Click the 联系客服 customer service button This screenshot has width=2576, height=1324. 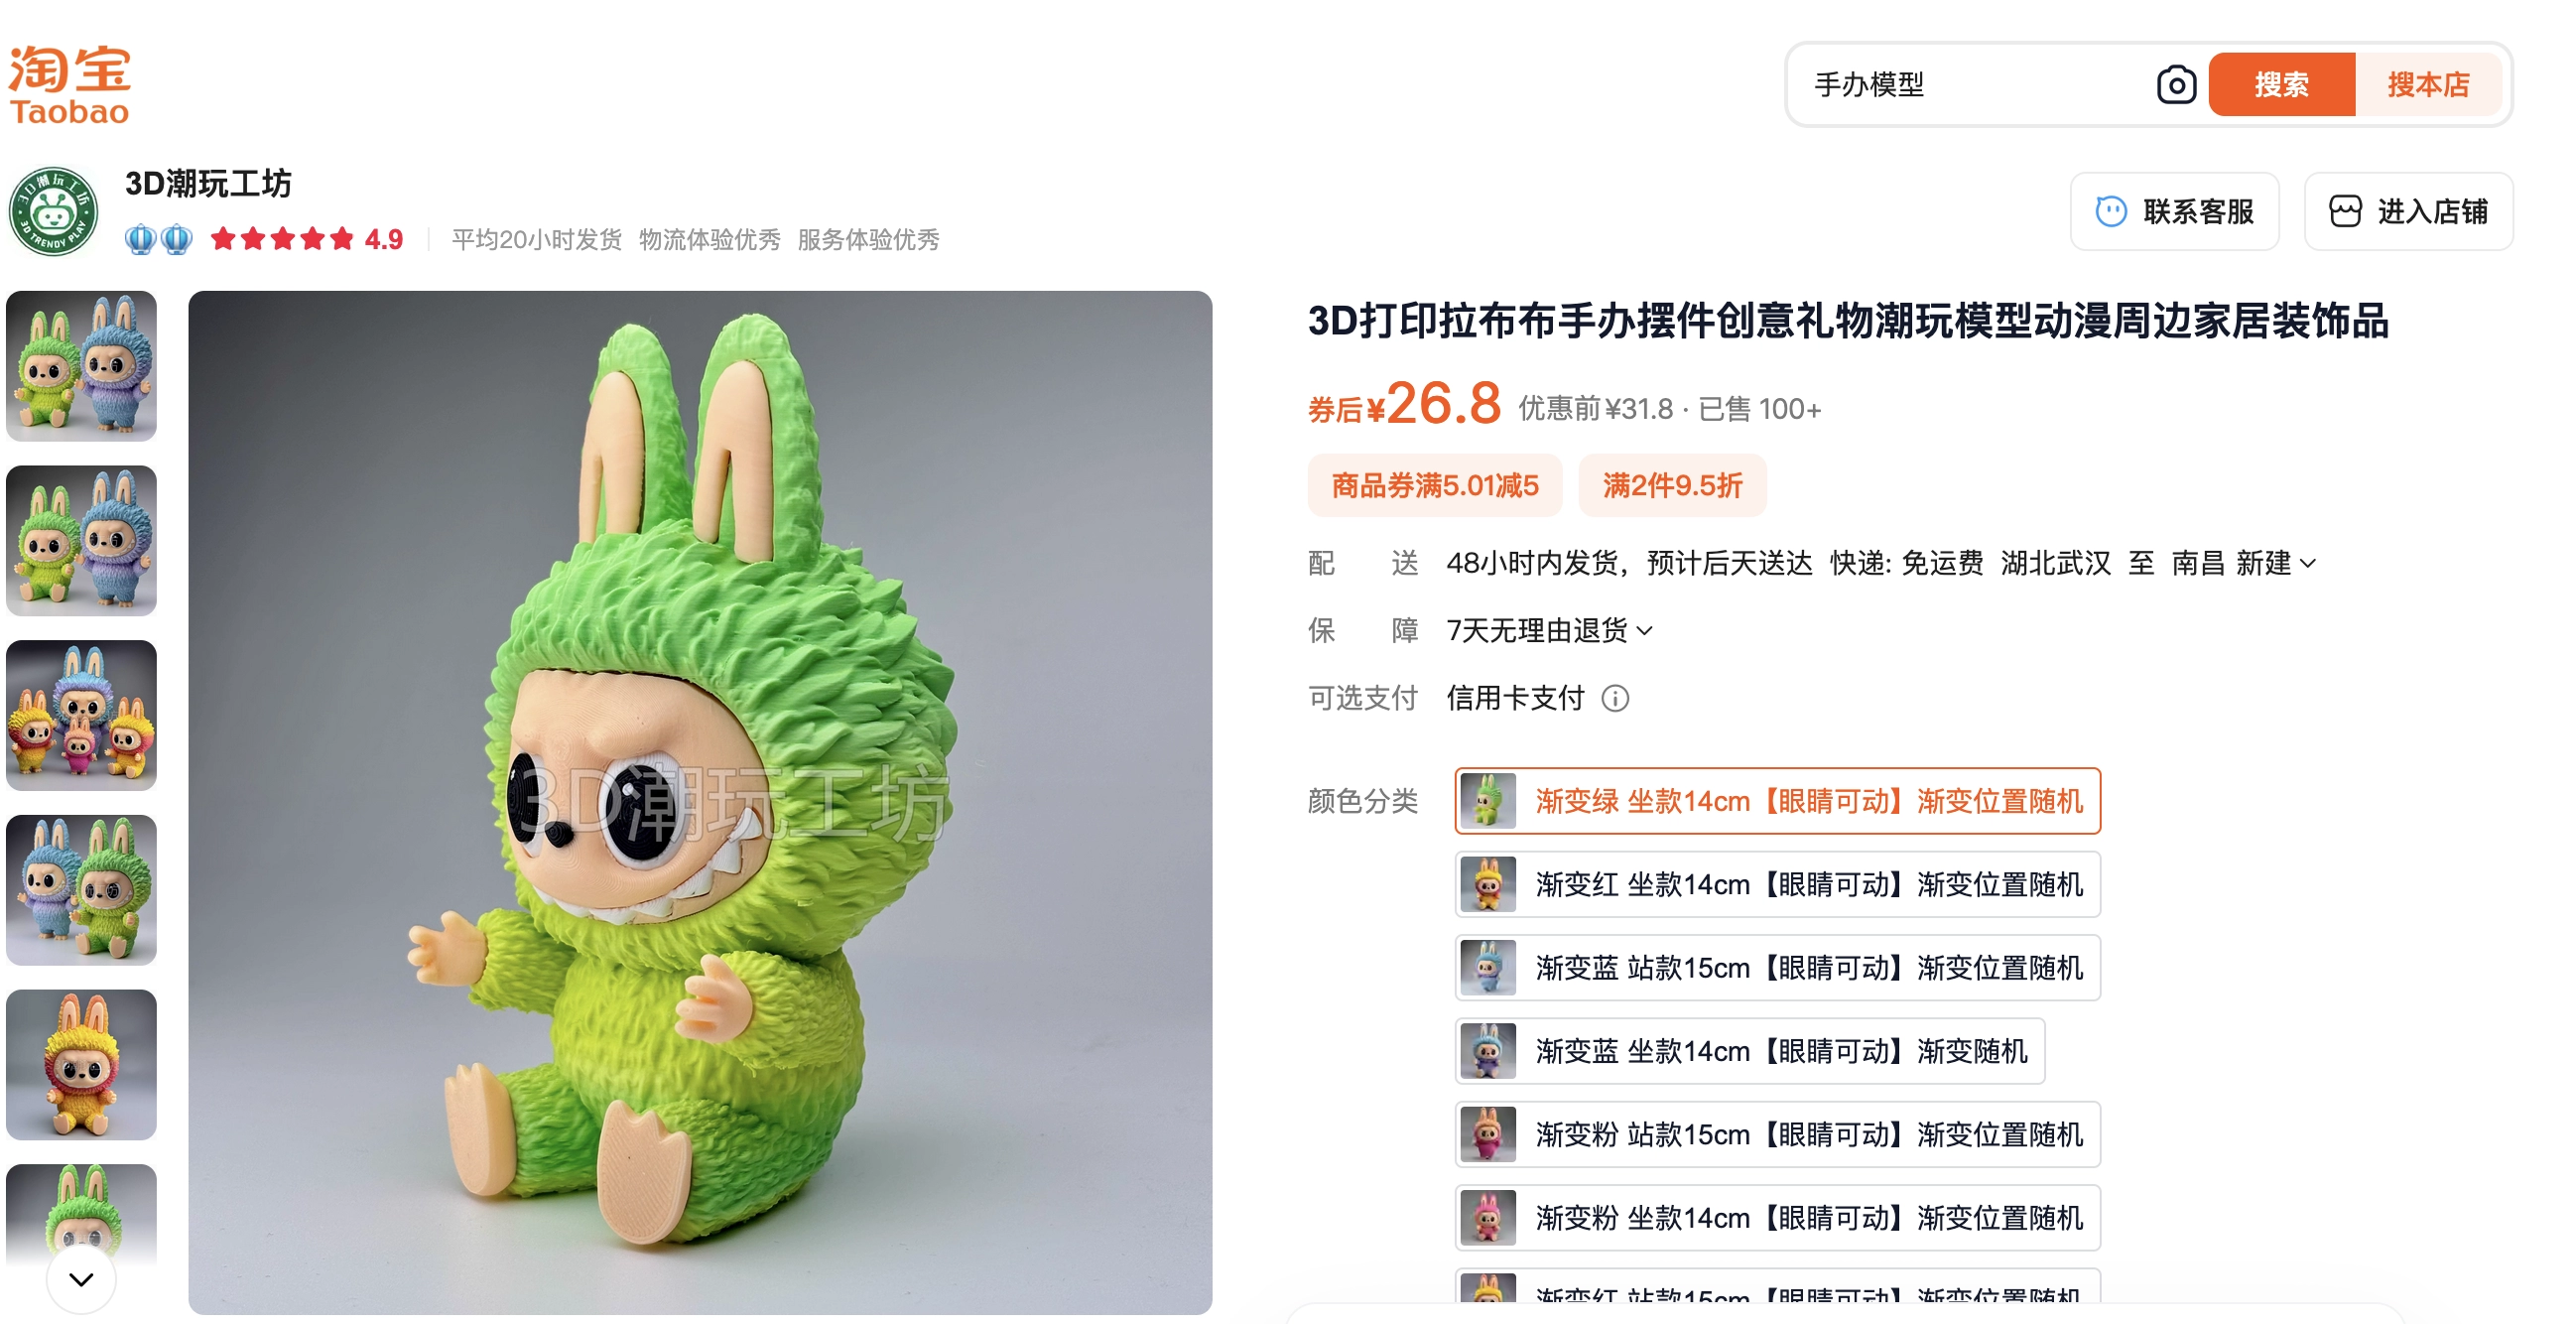click(2174, 211)
